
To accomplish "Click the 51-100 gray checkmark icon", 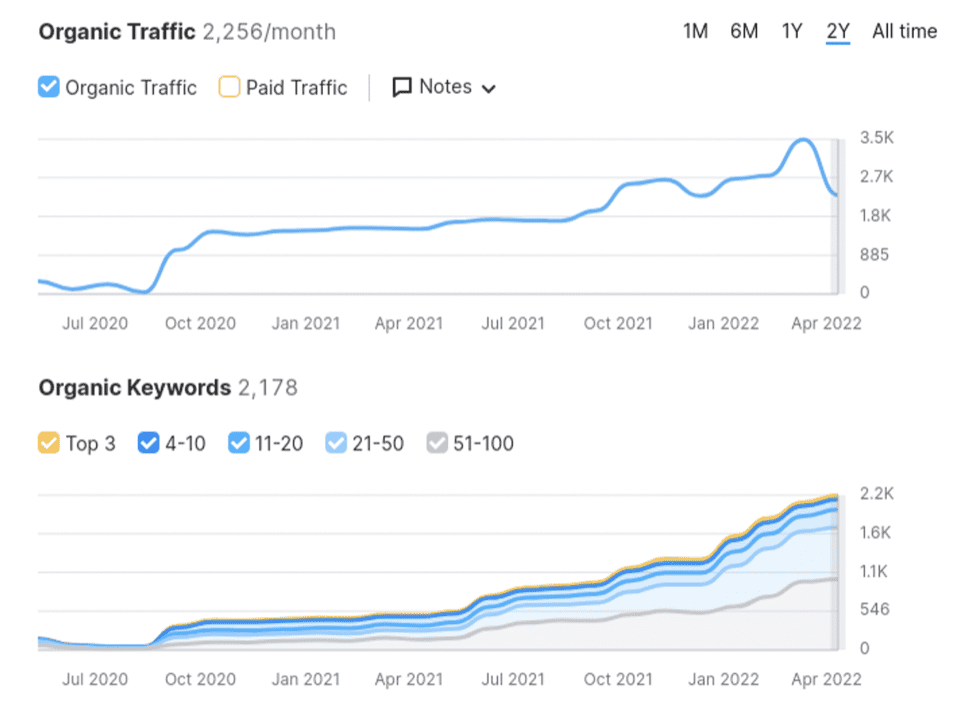I will click(x=437, y=443).
